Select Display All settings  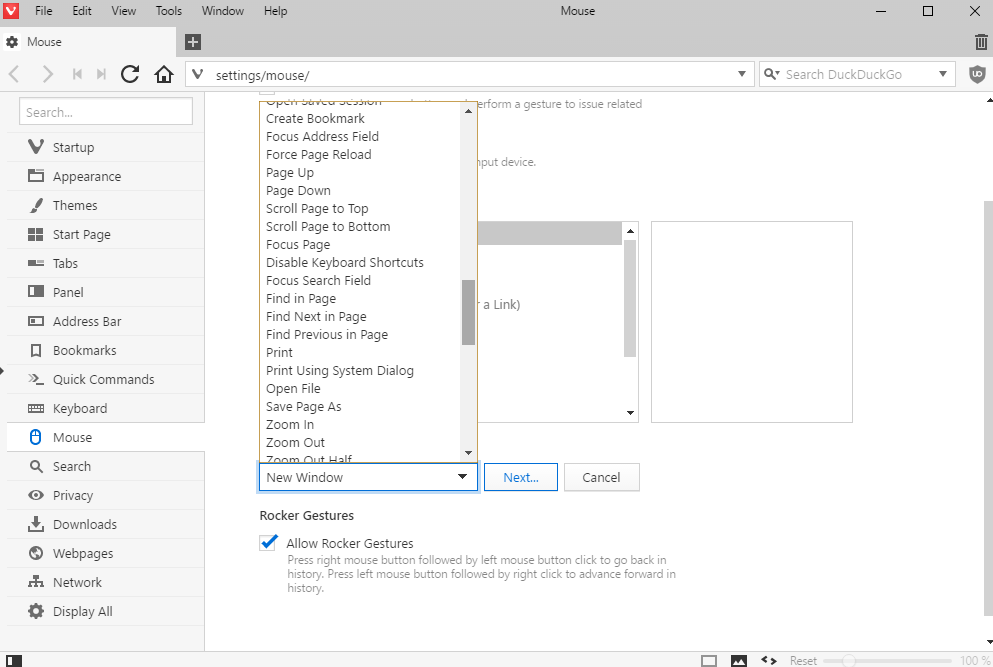click(x=106, y=611)
